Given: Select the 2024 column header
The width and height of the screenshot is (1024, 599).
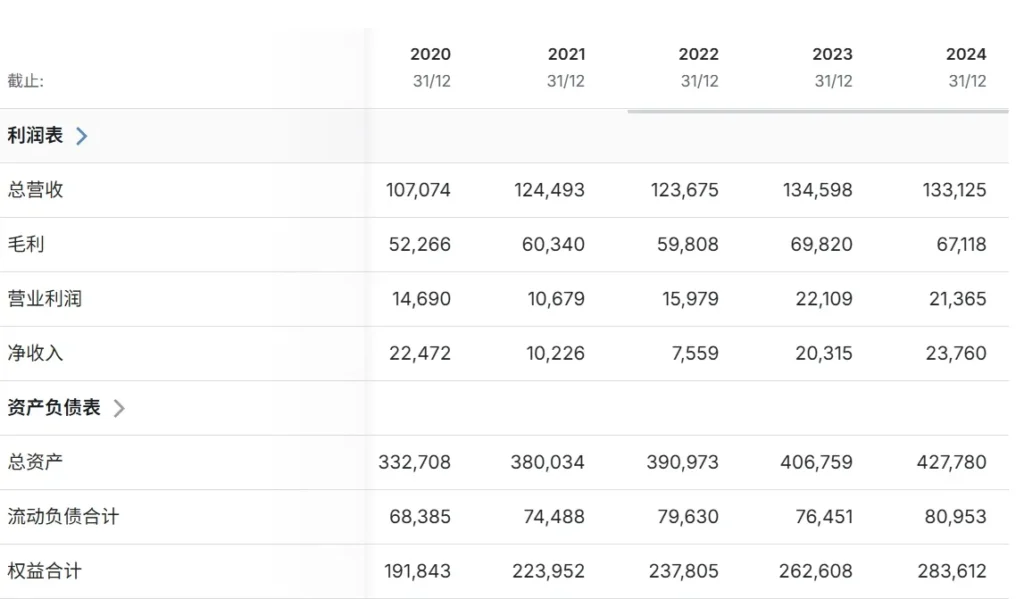Looking at the screenshot, I should point(966,54).
